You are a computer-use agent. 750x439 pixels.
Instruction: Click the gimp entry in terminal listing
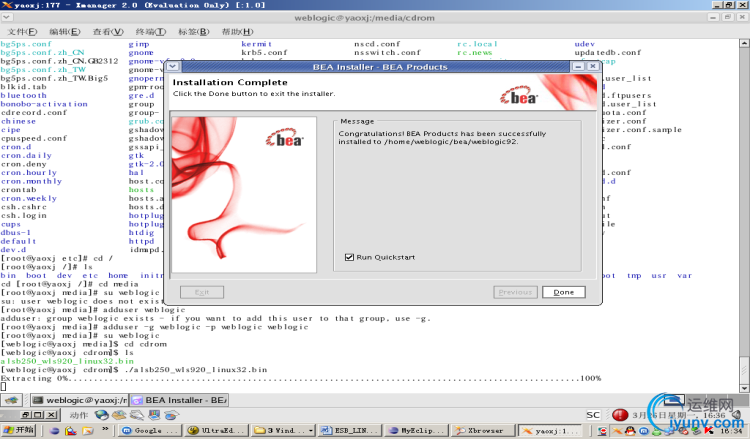click(139, 44)
